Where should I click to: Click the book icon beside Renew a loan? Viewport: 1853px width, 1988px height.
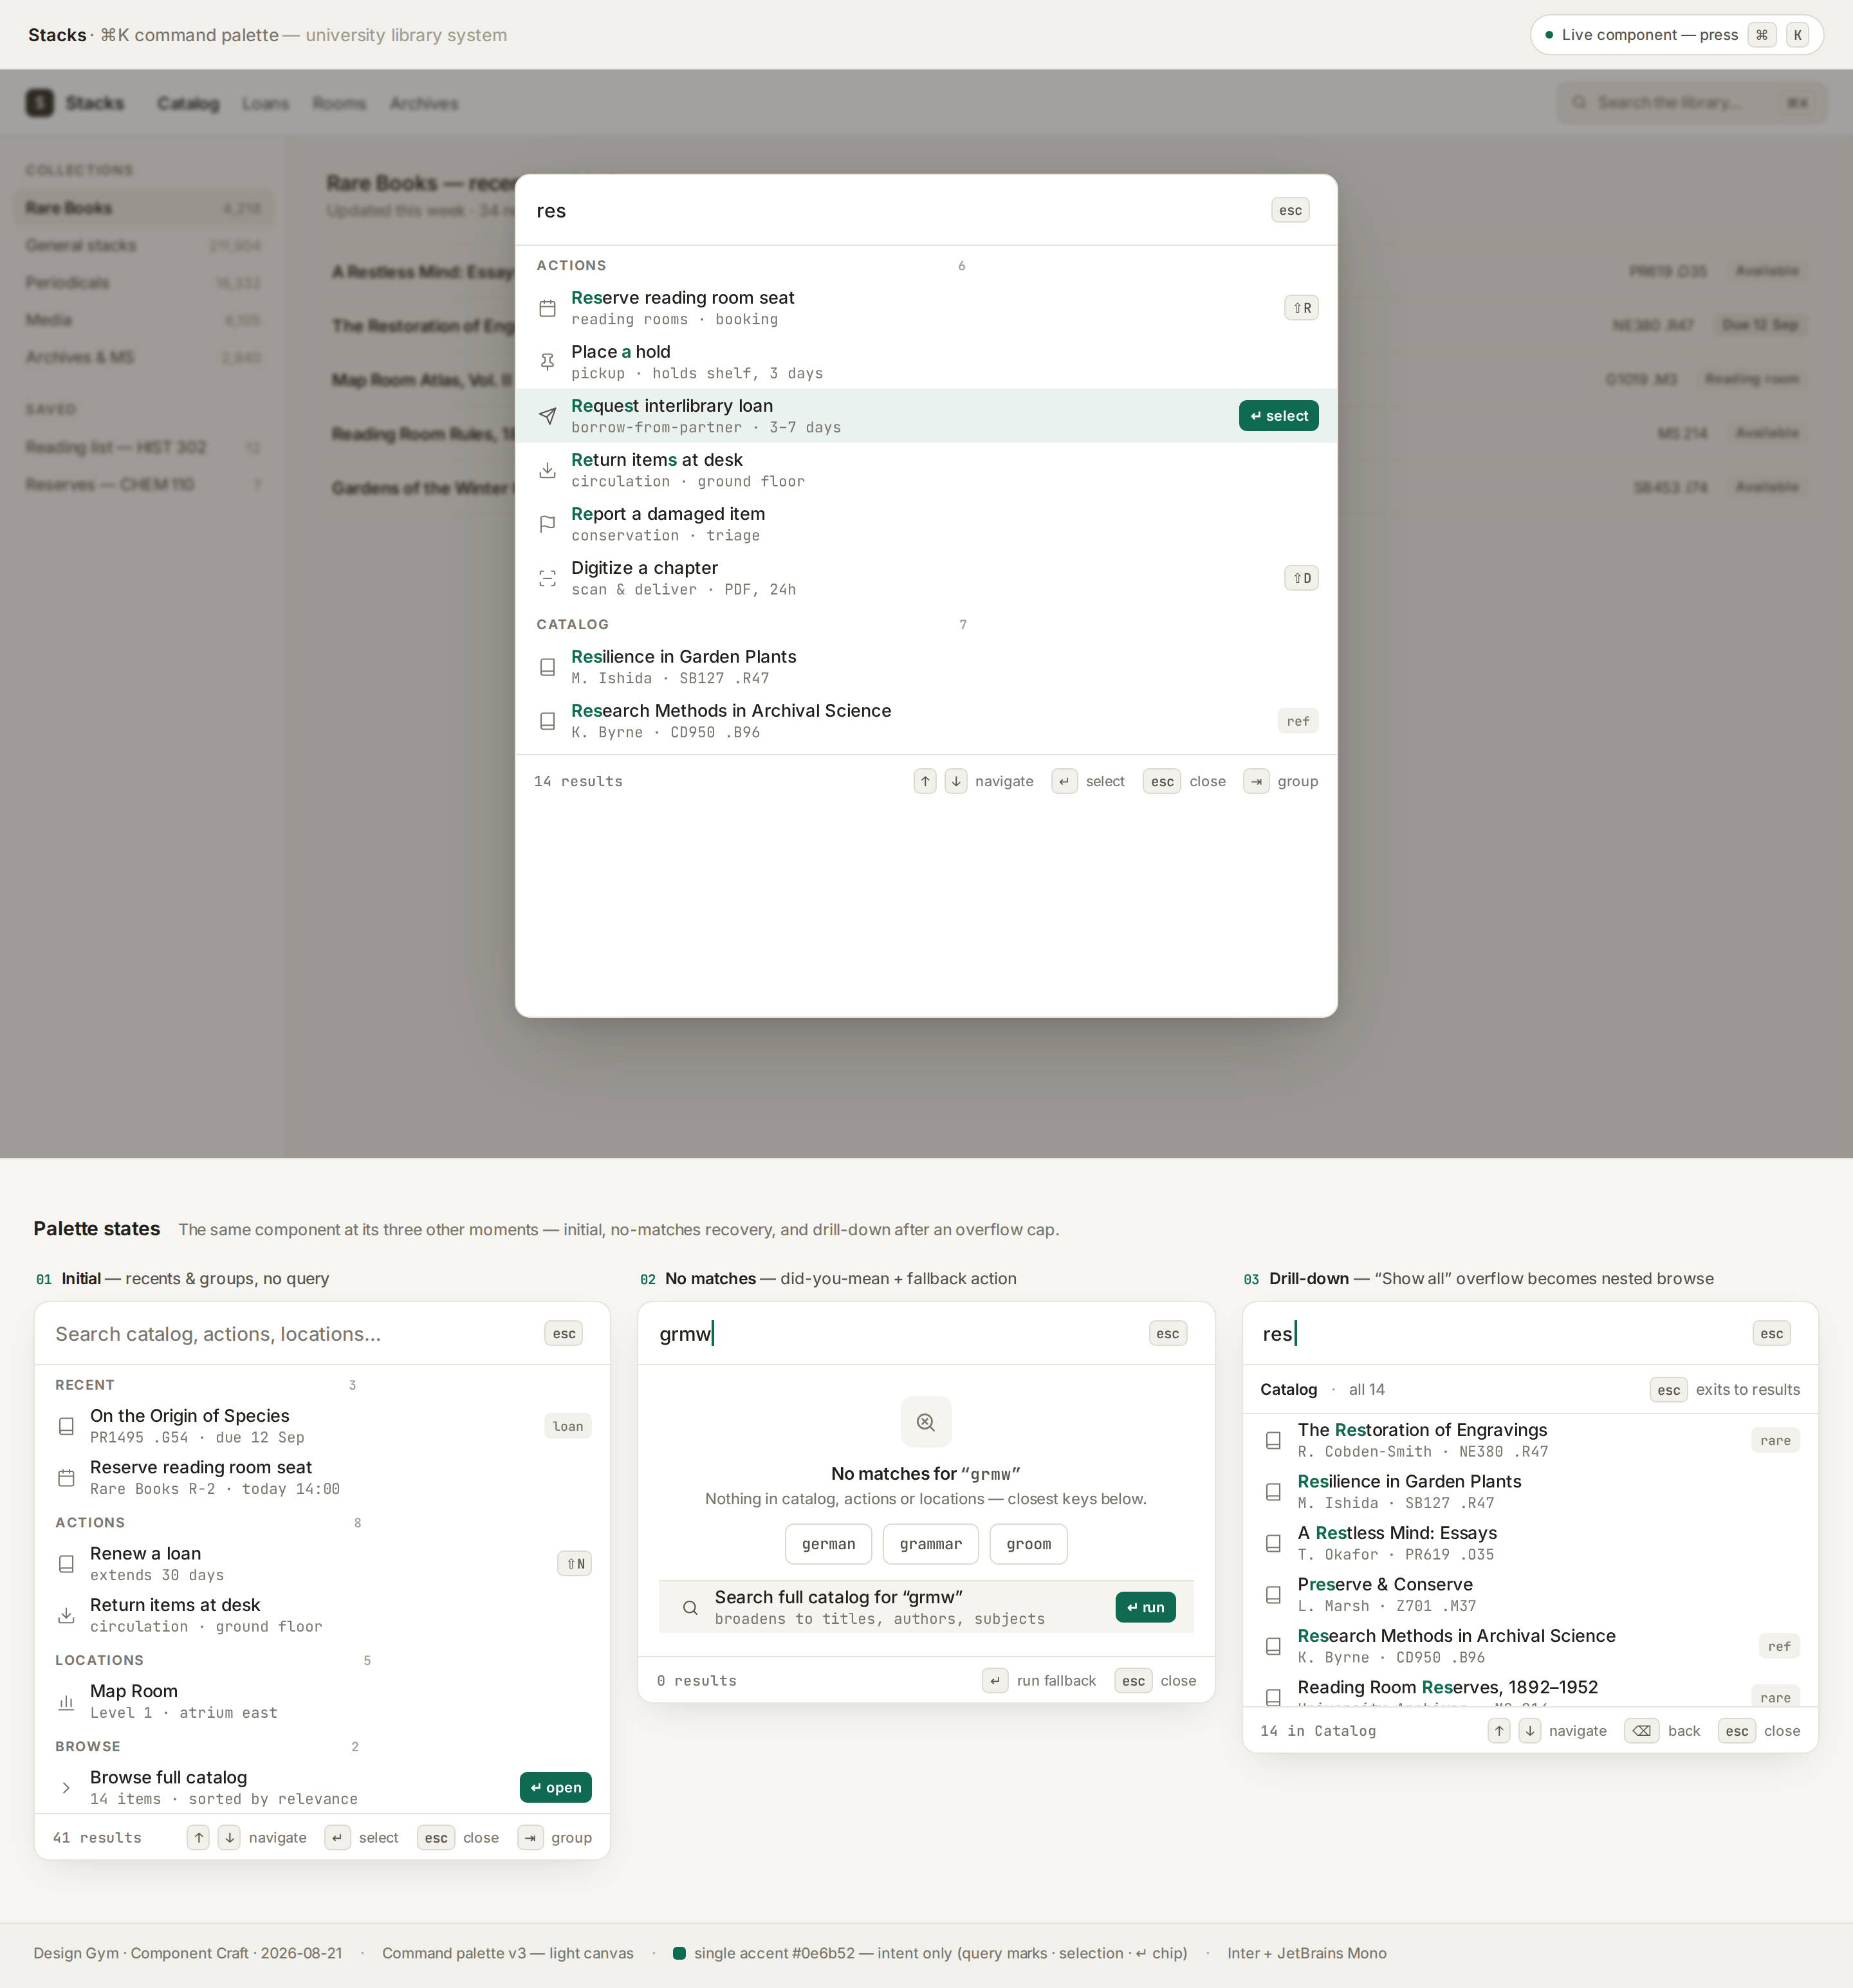[x=66, y=1563]
